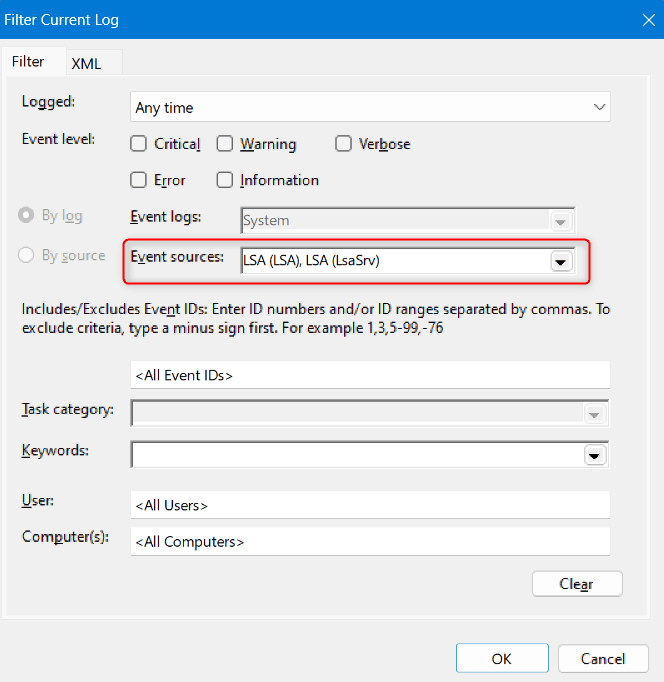Viewport: 664px width, 682px height.
Task: Enable the Error checkbox
Action: tap(138, 180)
